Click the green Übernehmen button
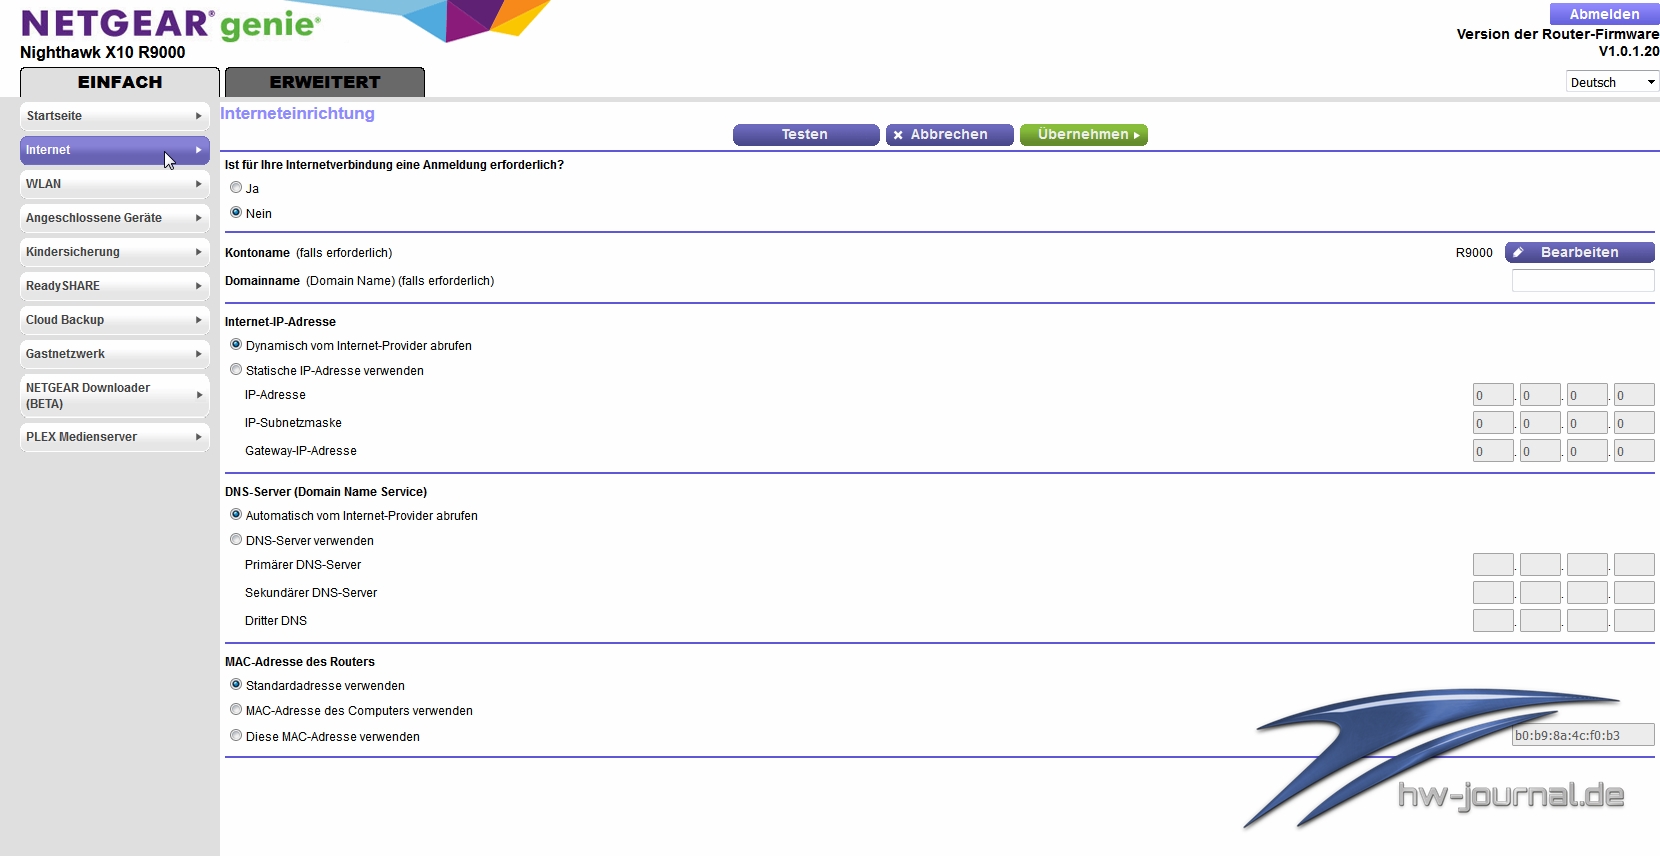This screenshot has height=856, width=1660. [1083, 135]
